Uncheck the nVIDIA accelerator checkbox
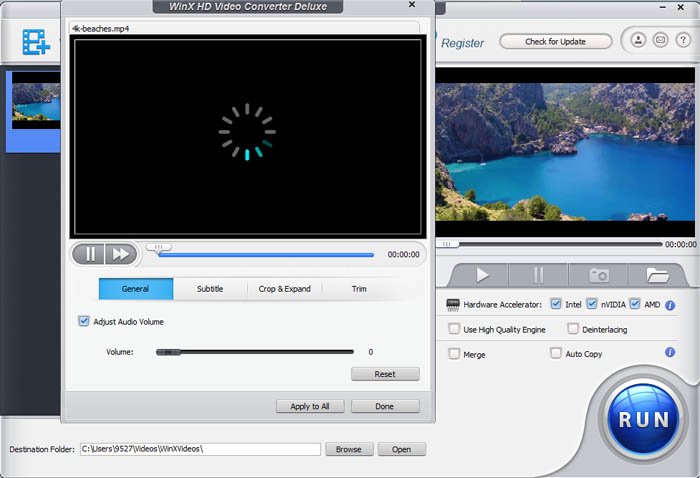 (x=592, y=304)
